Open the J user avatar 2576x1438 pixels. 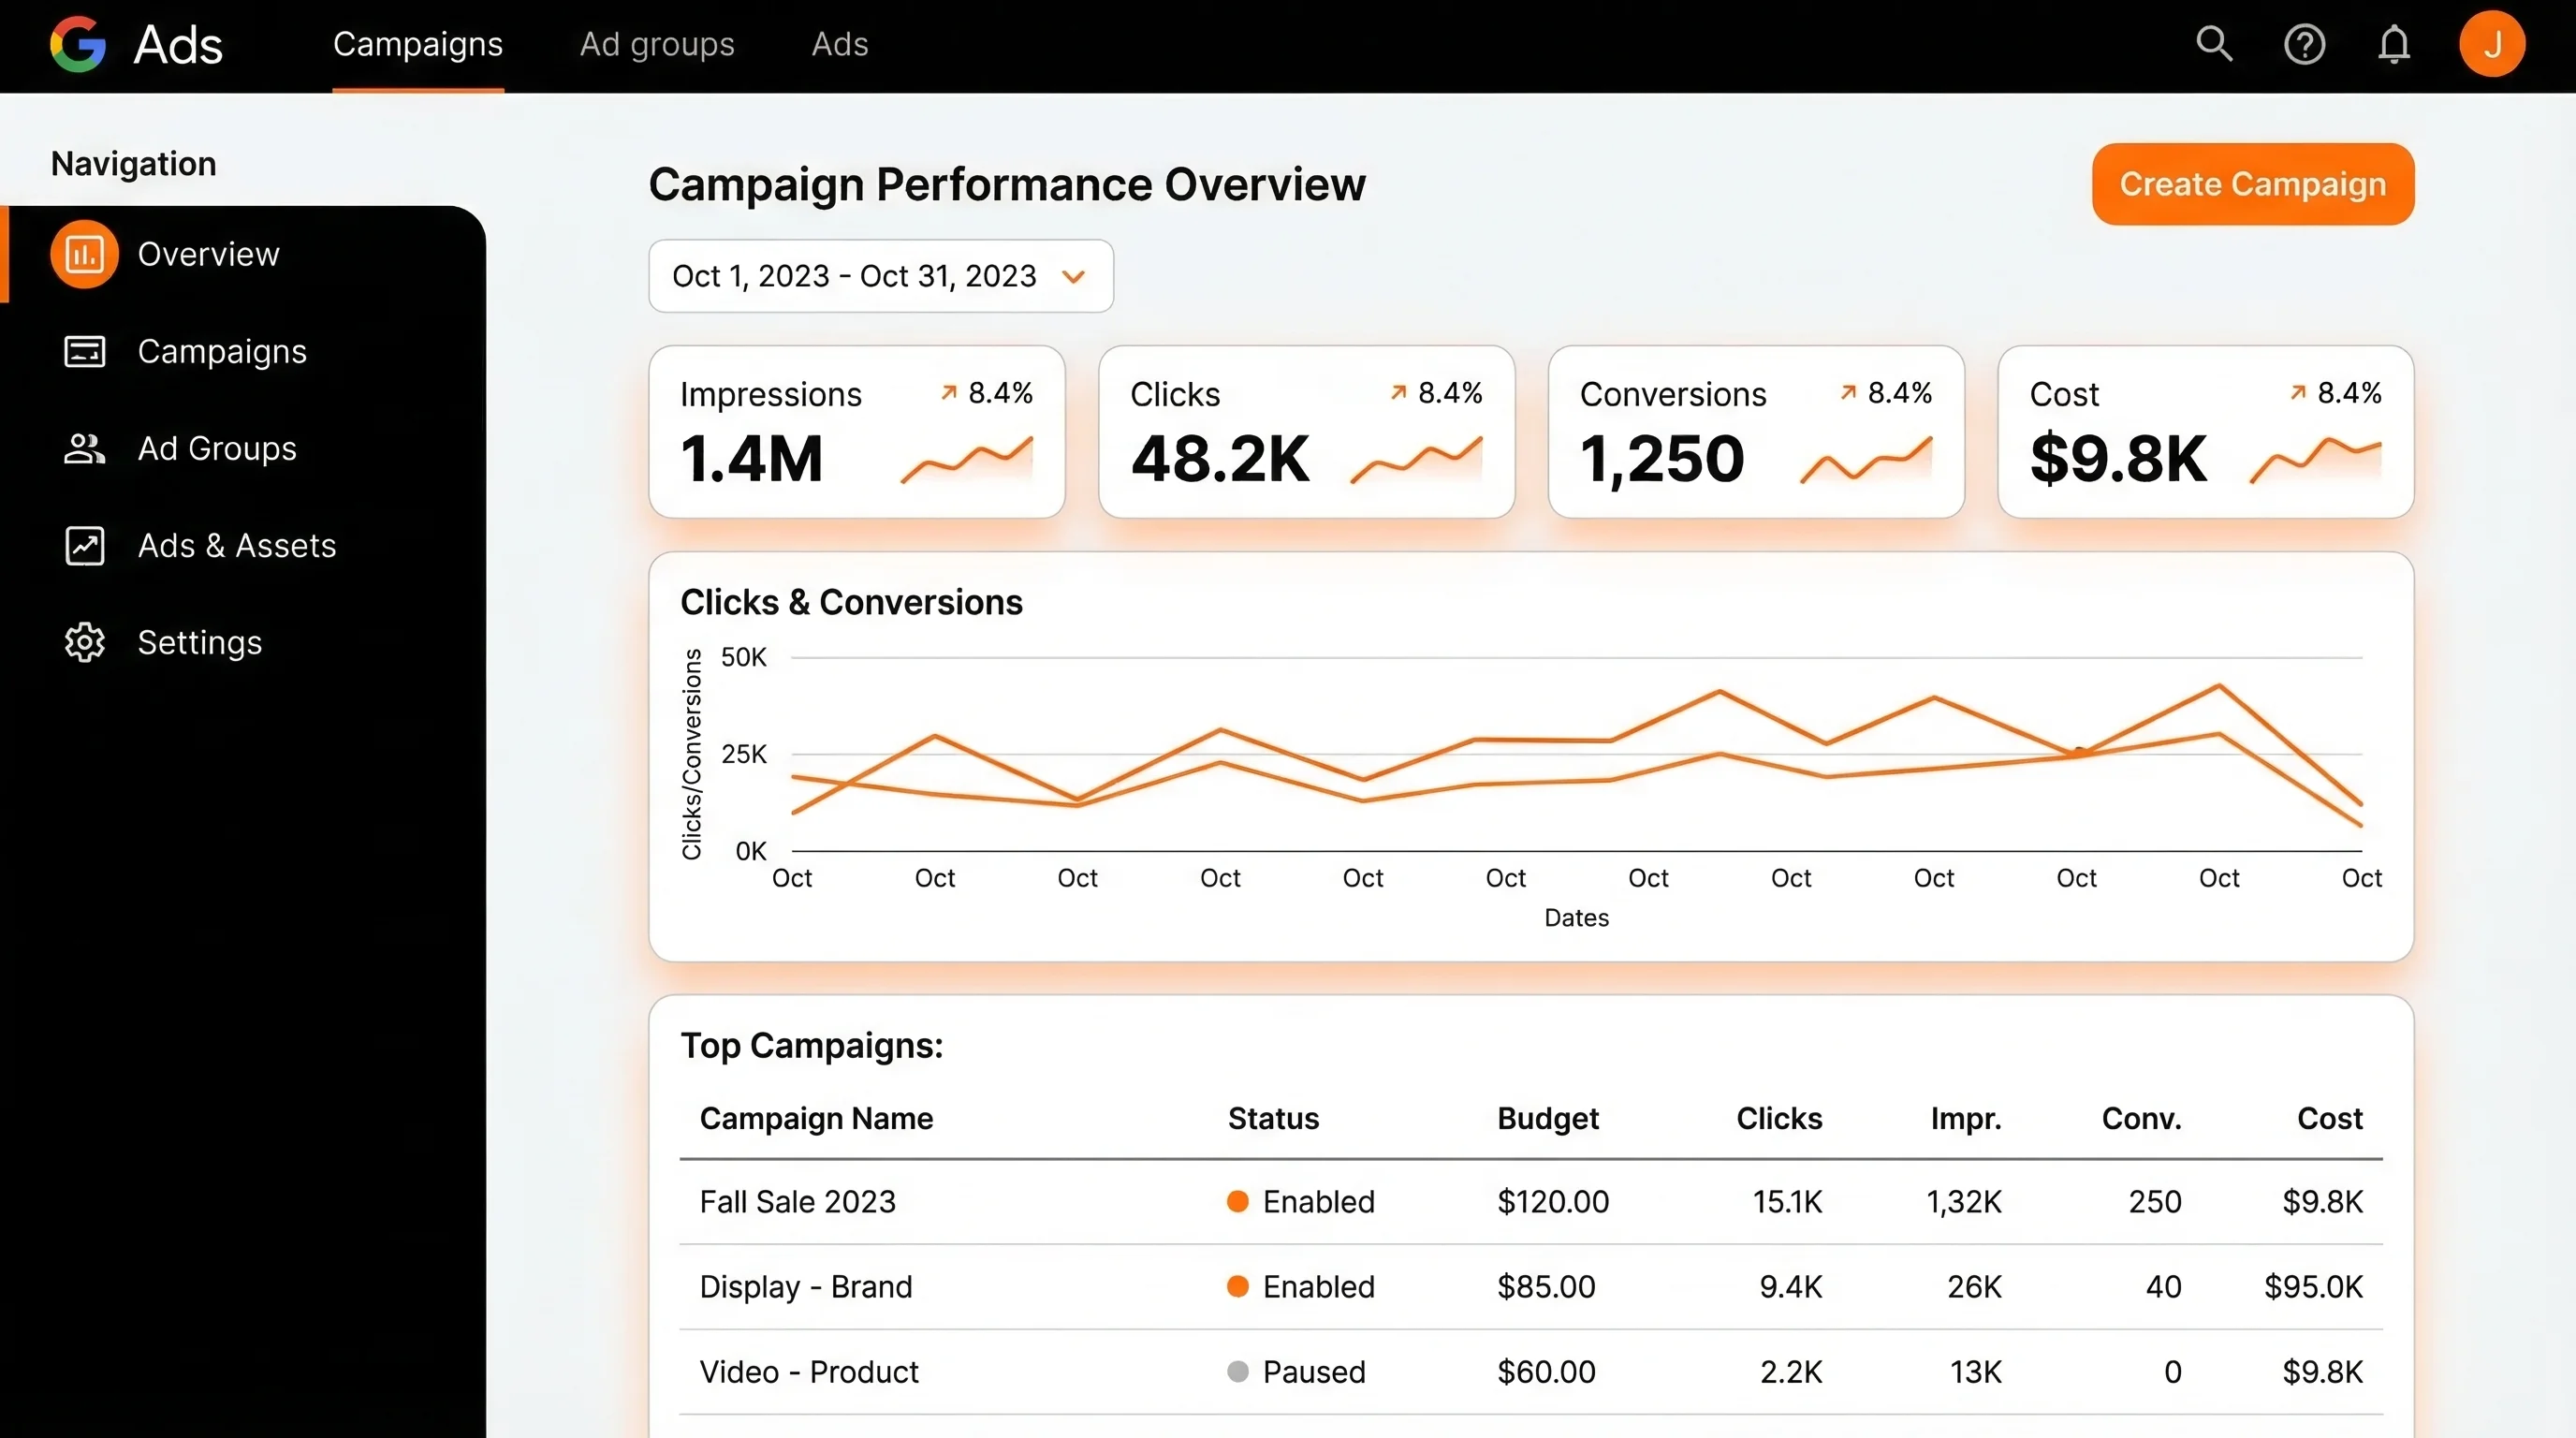[2491, 45]
